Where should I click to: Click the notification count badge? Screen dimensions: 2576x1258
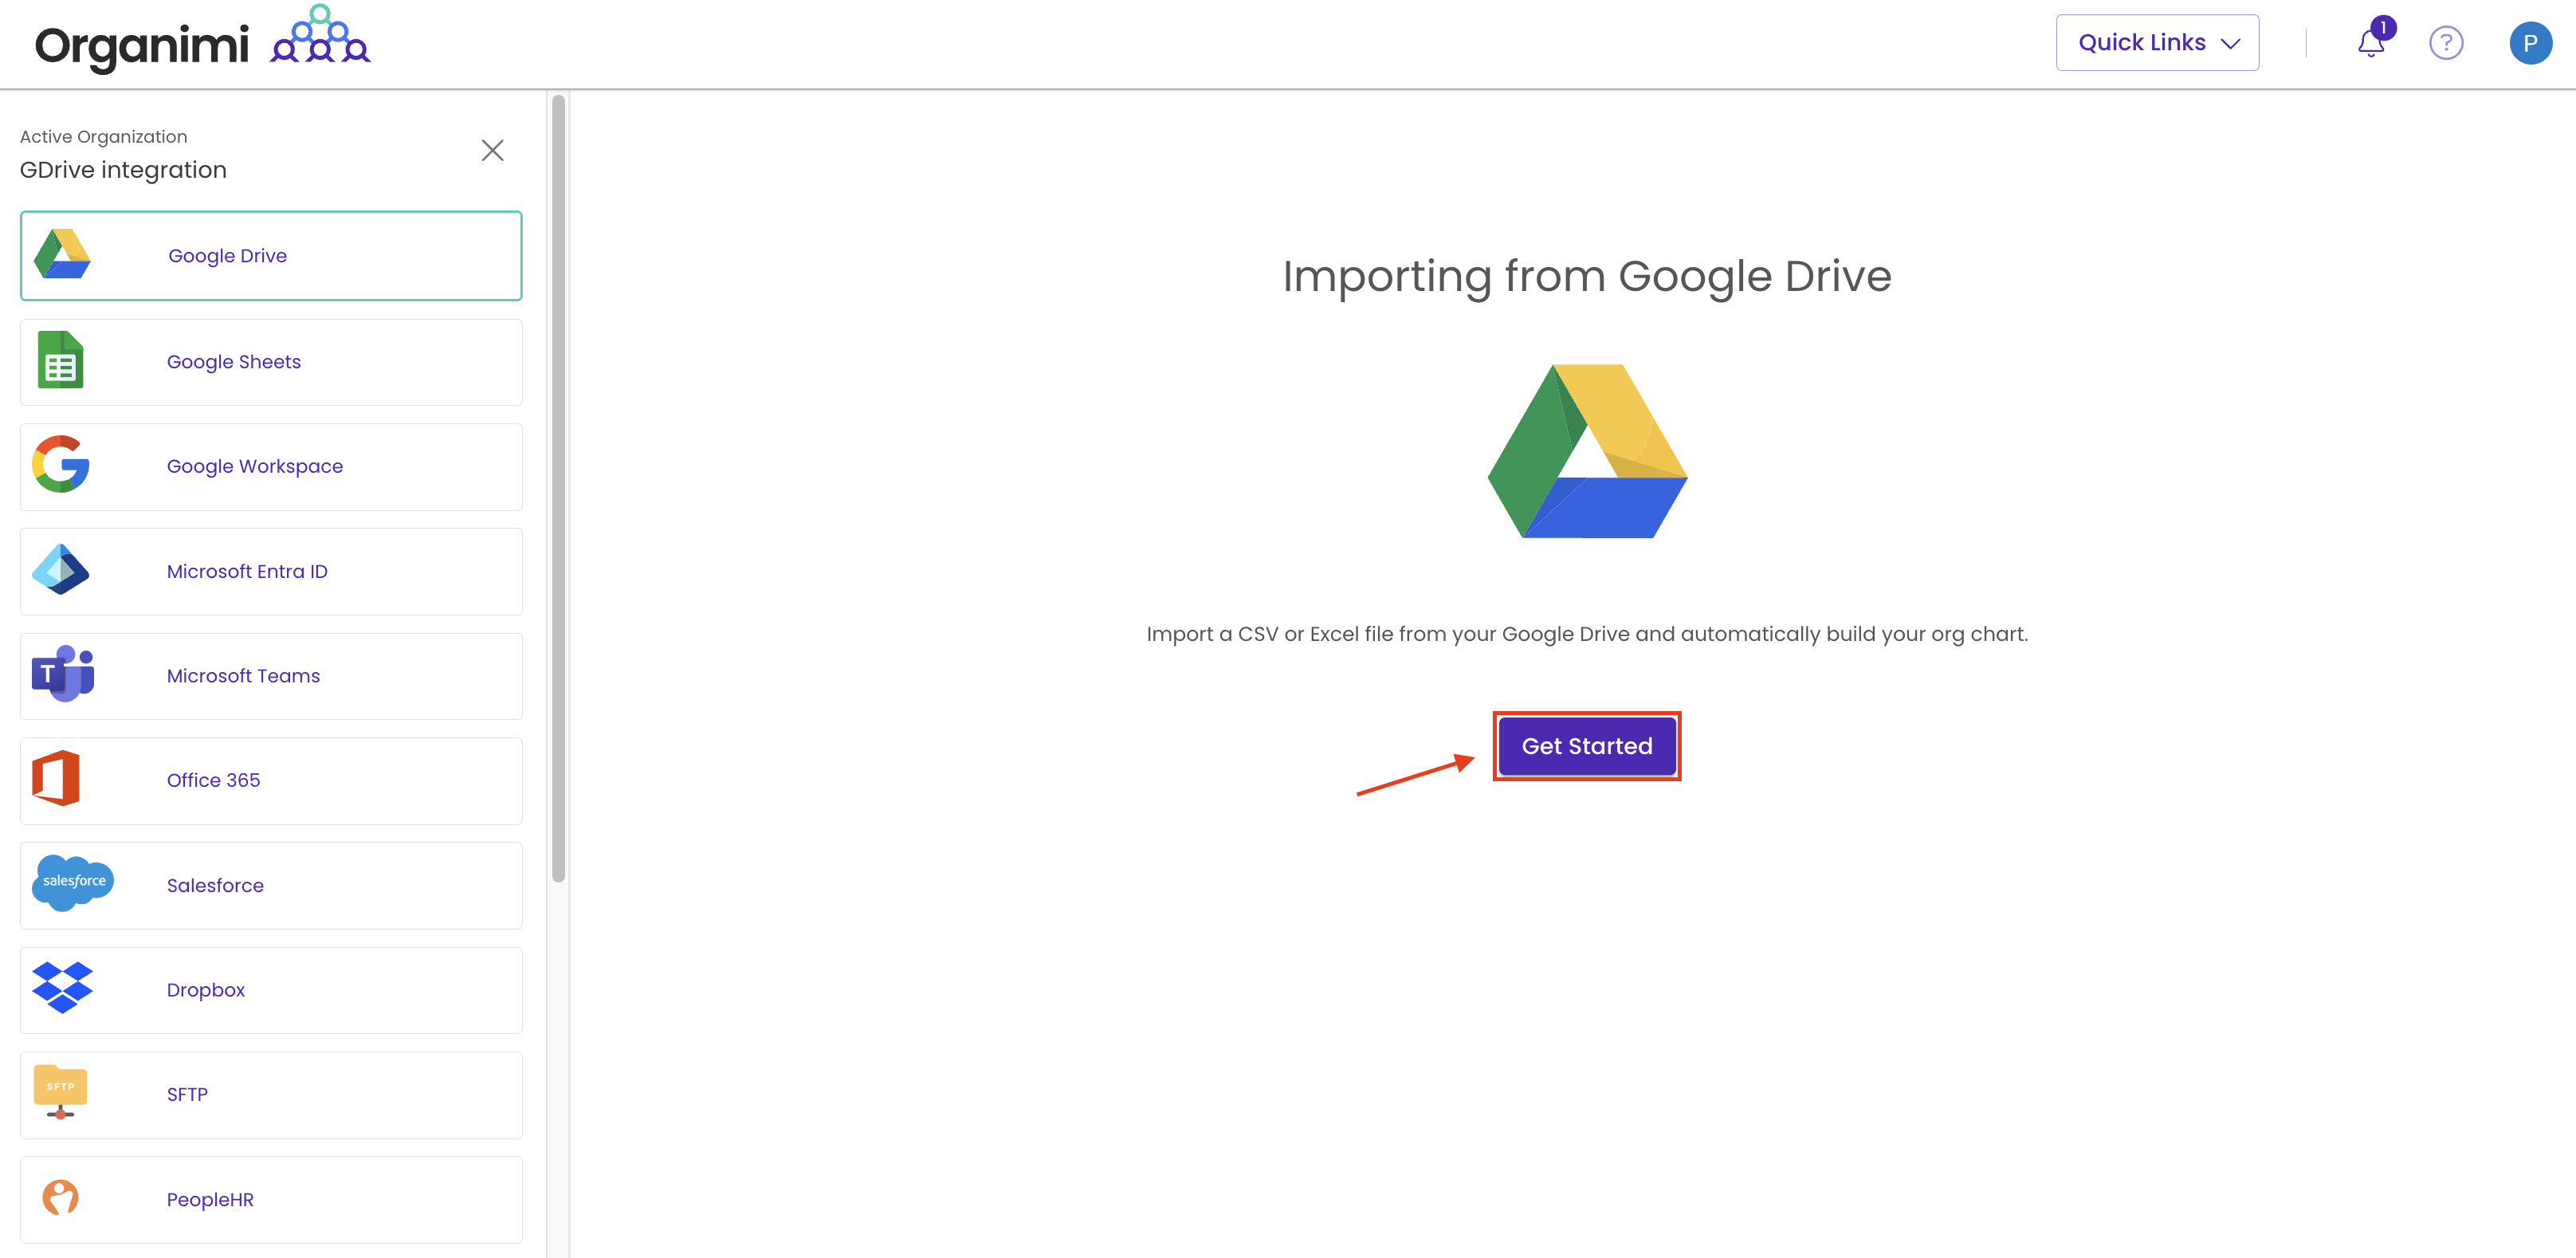[x=2383, y=28]
